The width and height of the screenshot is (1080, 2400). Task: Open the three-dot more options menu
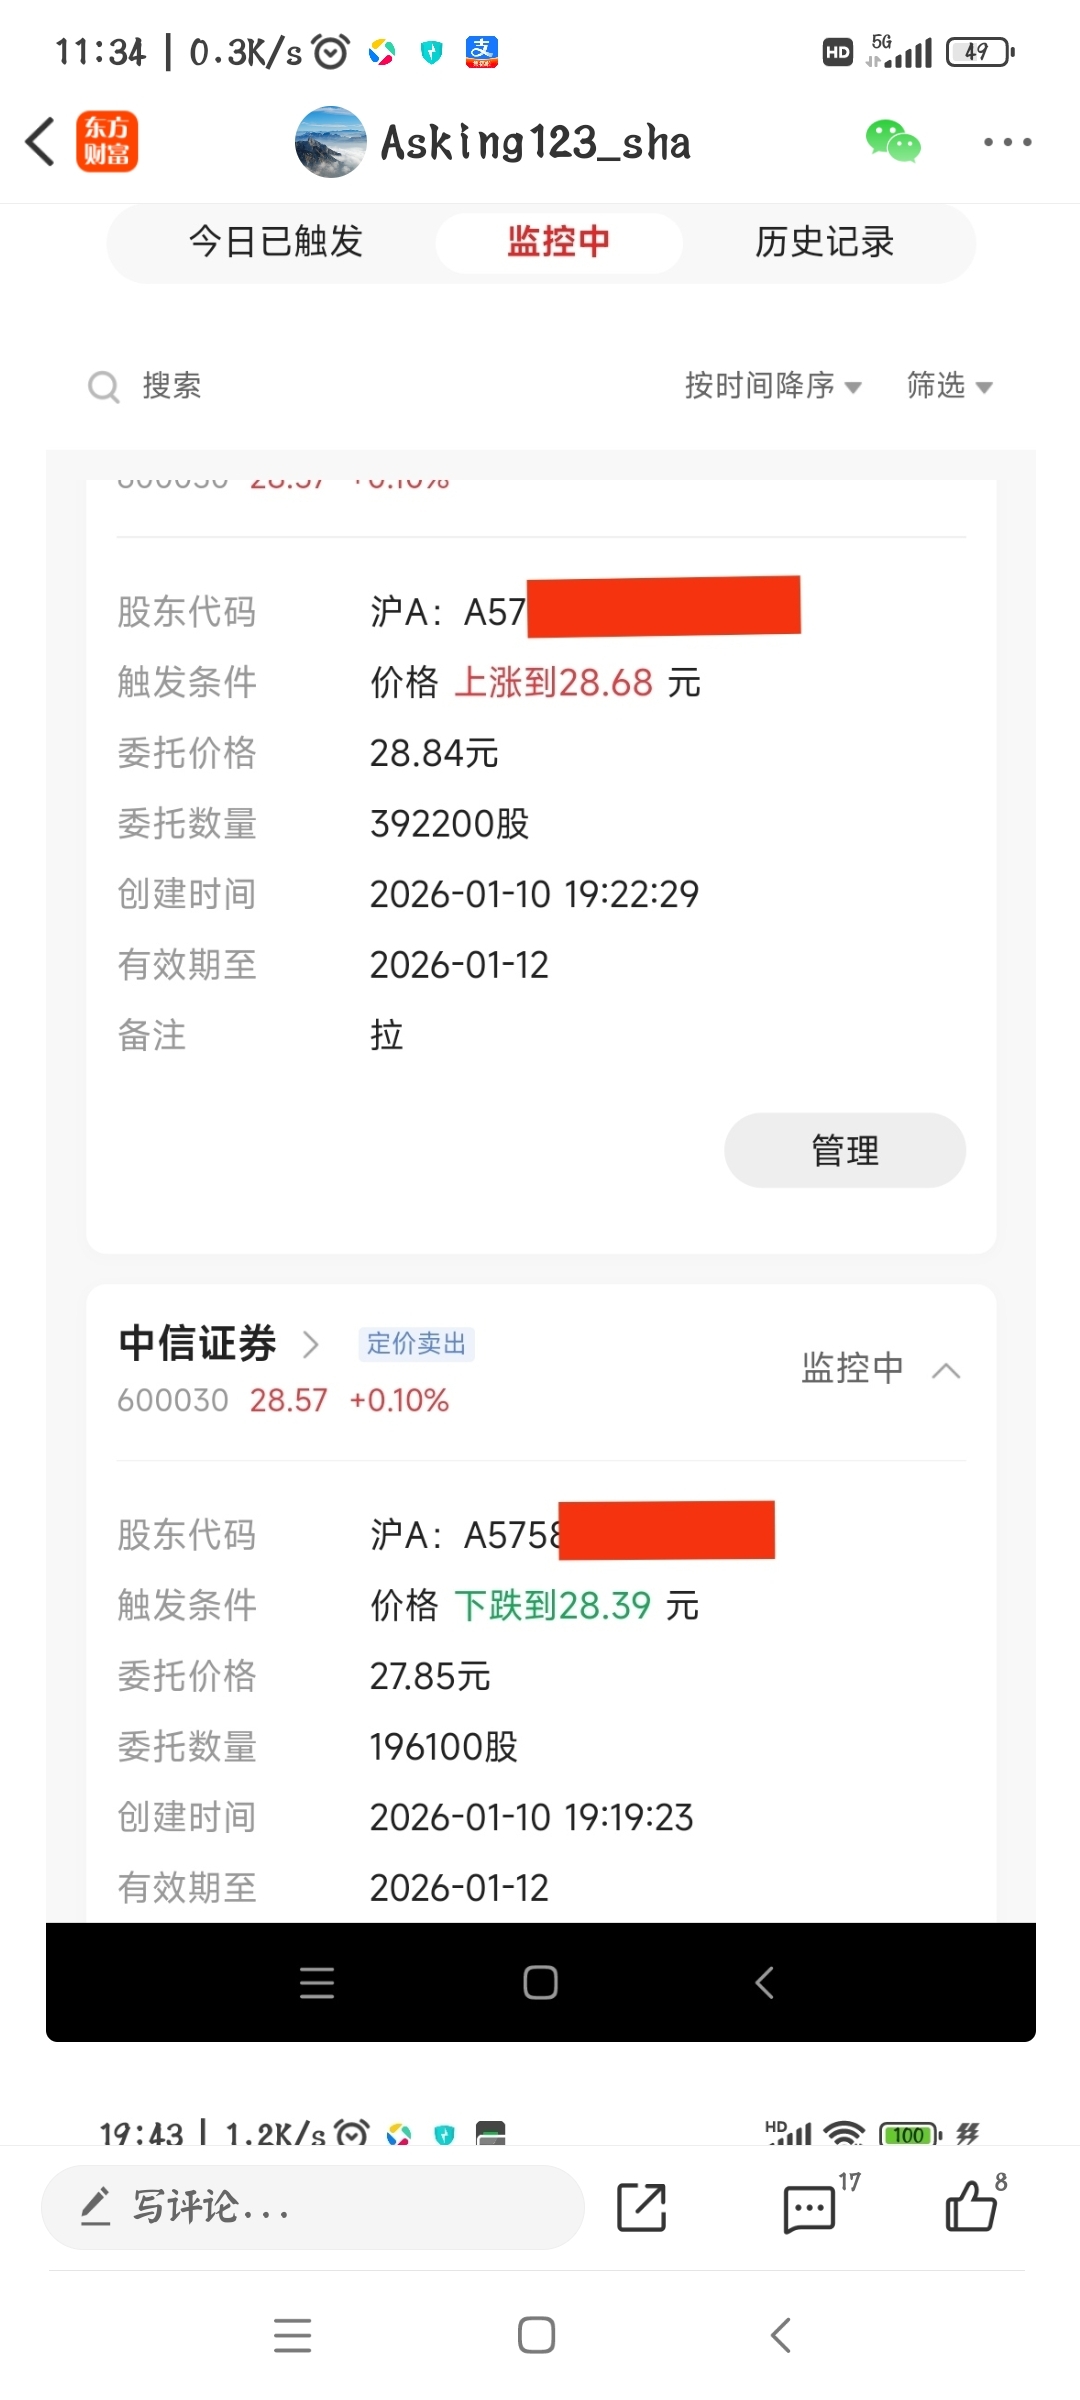(x=1007, y=142)
